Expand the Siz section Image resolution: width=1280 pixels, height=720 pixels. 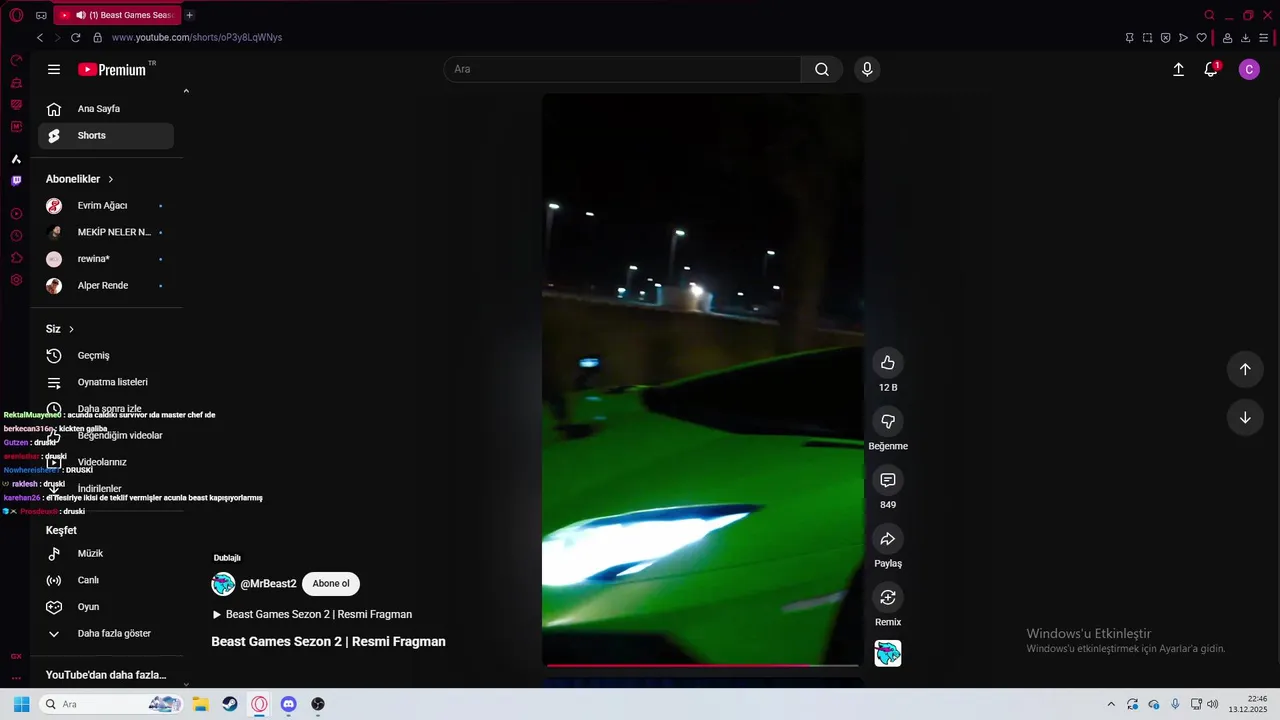(60, 329)
